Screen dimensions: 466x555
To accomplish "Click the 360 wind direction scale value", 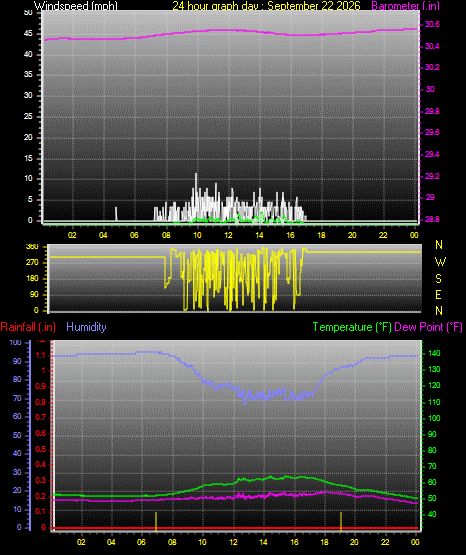I will (32, 247).
